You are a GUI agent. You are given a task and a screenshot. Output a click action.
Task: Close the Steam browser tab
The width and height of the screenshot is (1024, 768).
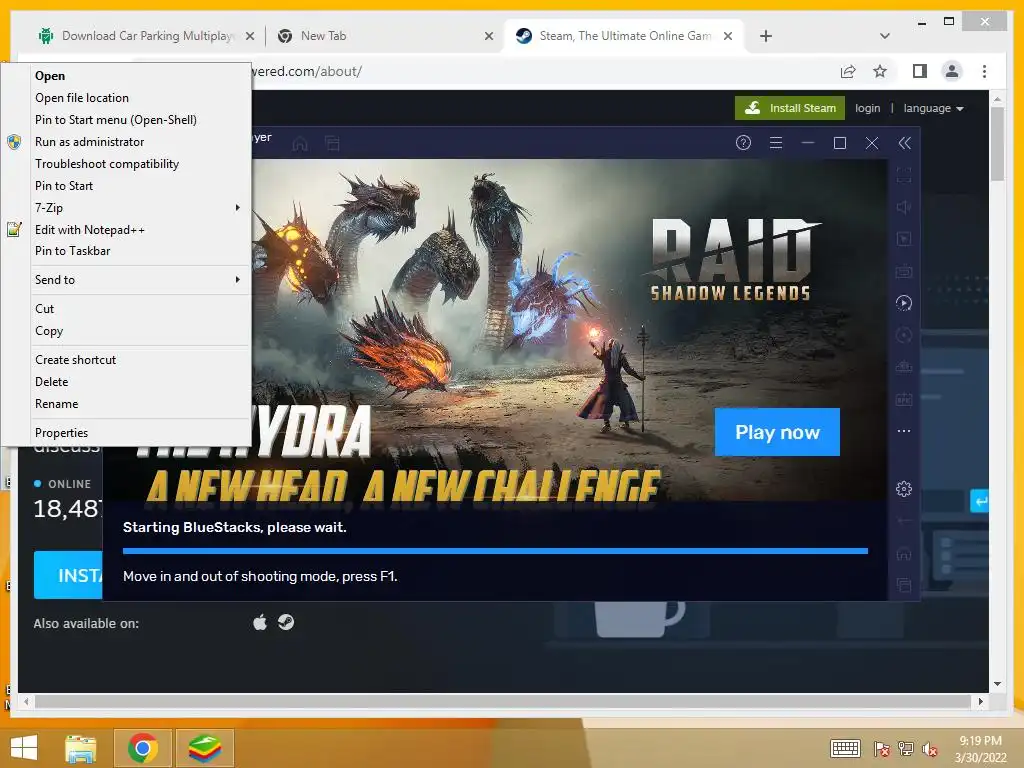tap(728, 36)
